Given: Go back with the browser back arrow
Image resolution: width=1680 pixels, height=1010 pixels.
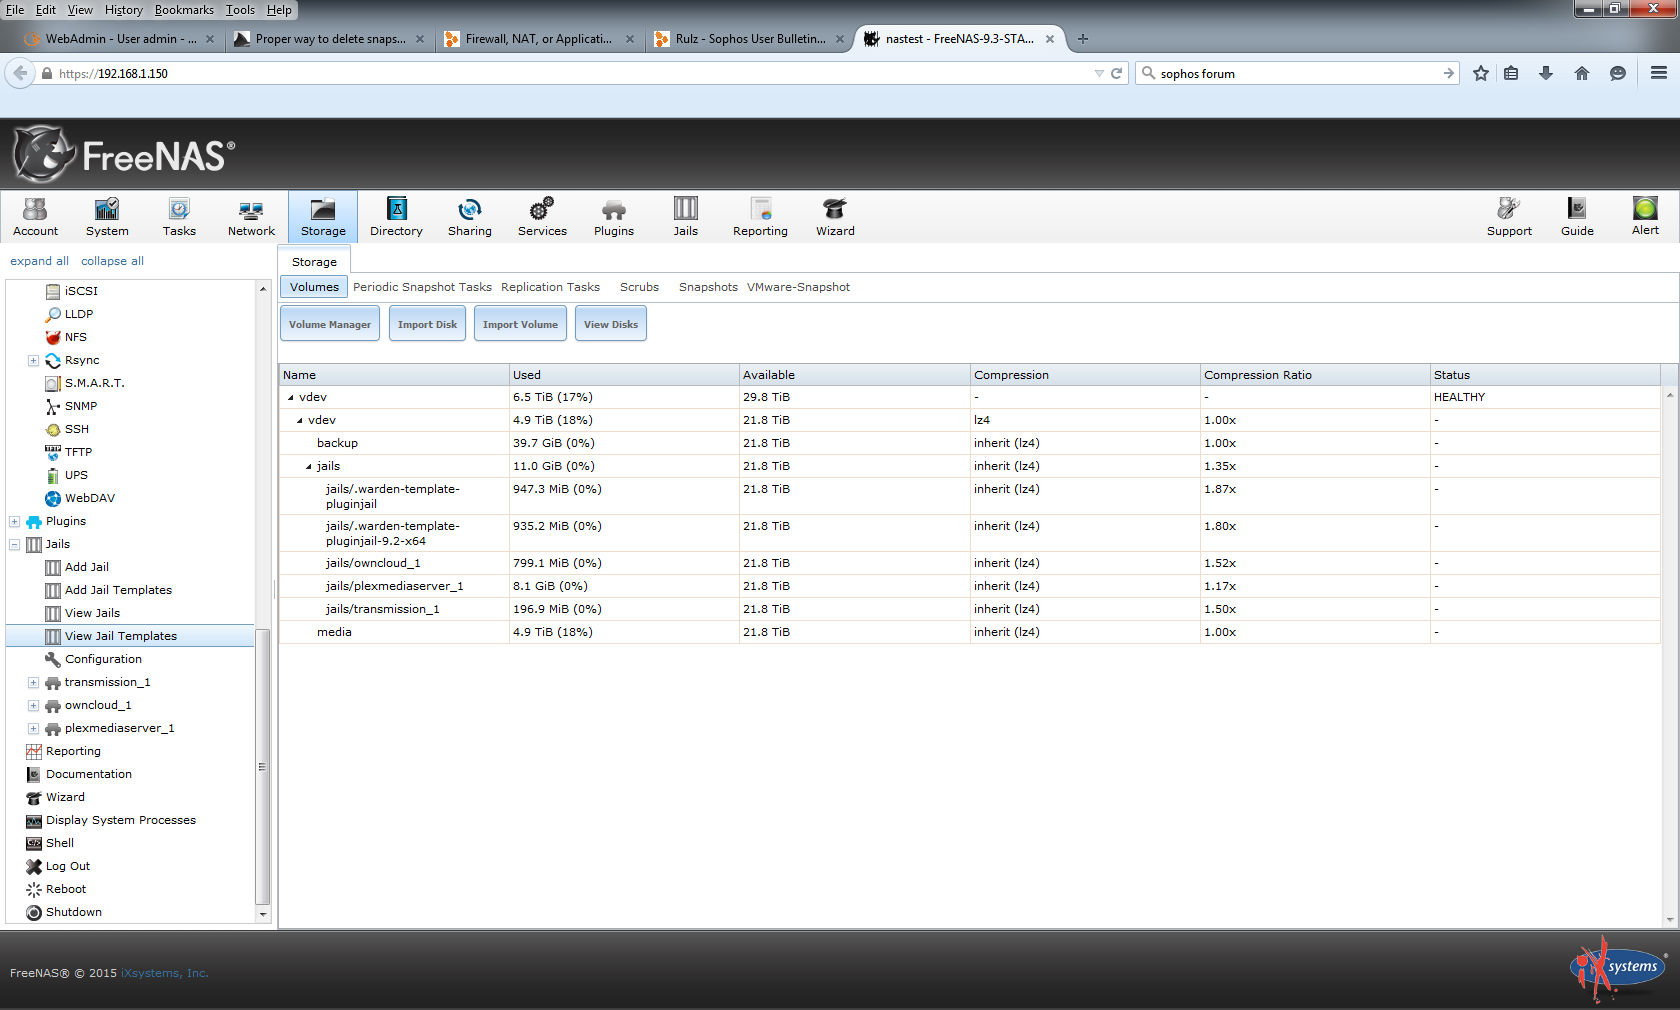Looking at the screenshot, I should point(20,73).
